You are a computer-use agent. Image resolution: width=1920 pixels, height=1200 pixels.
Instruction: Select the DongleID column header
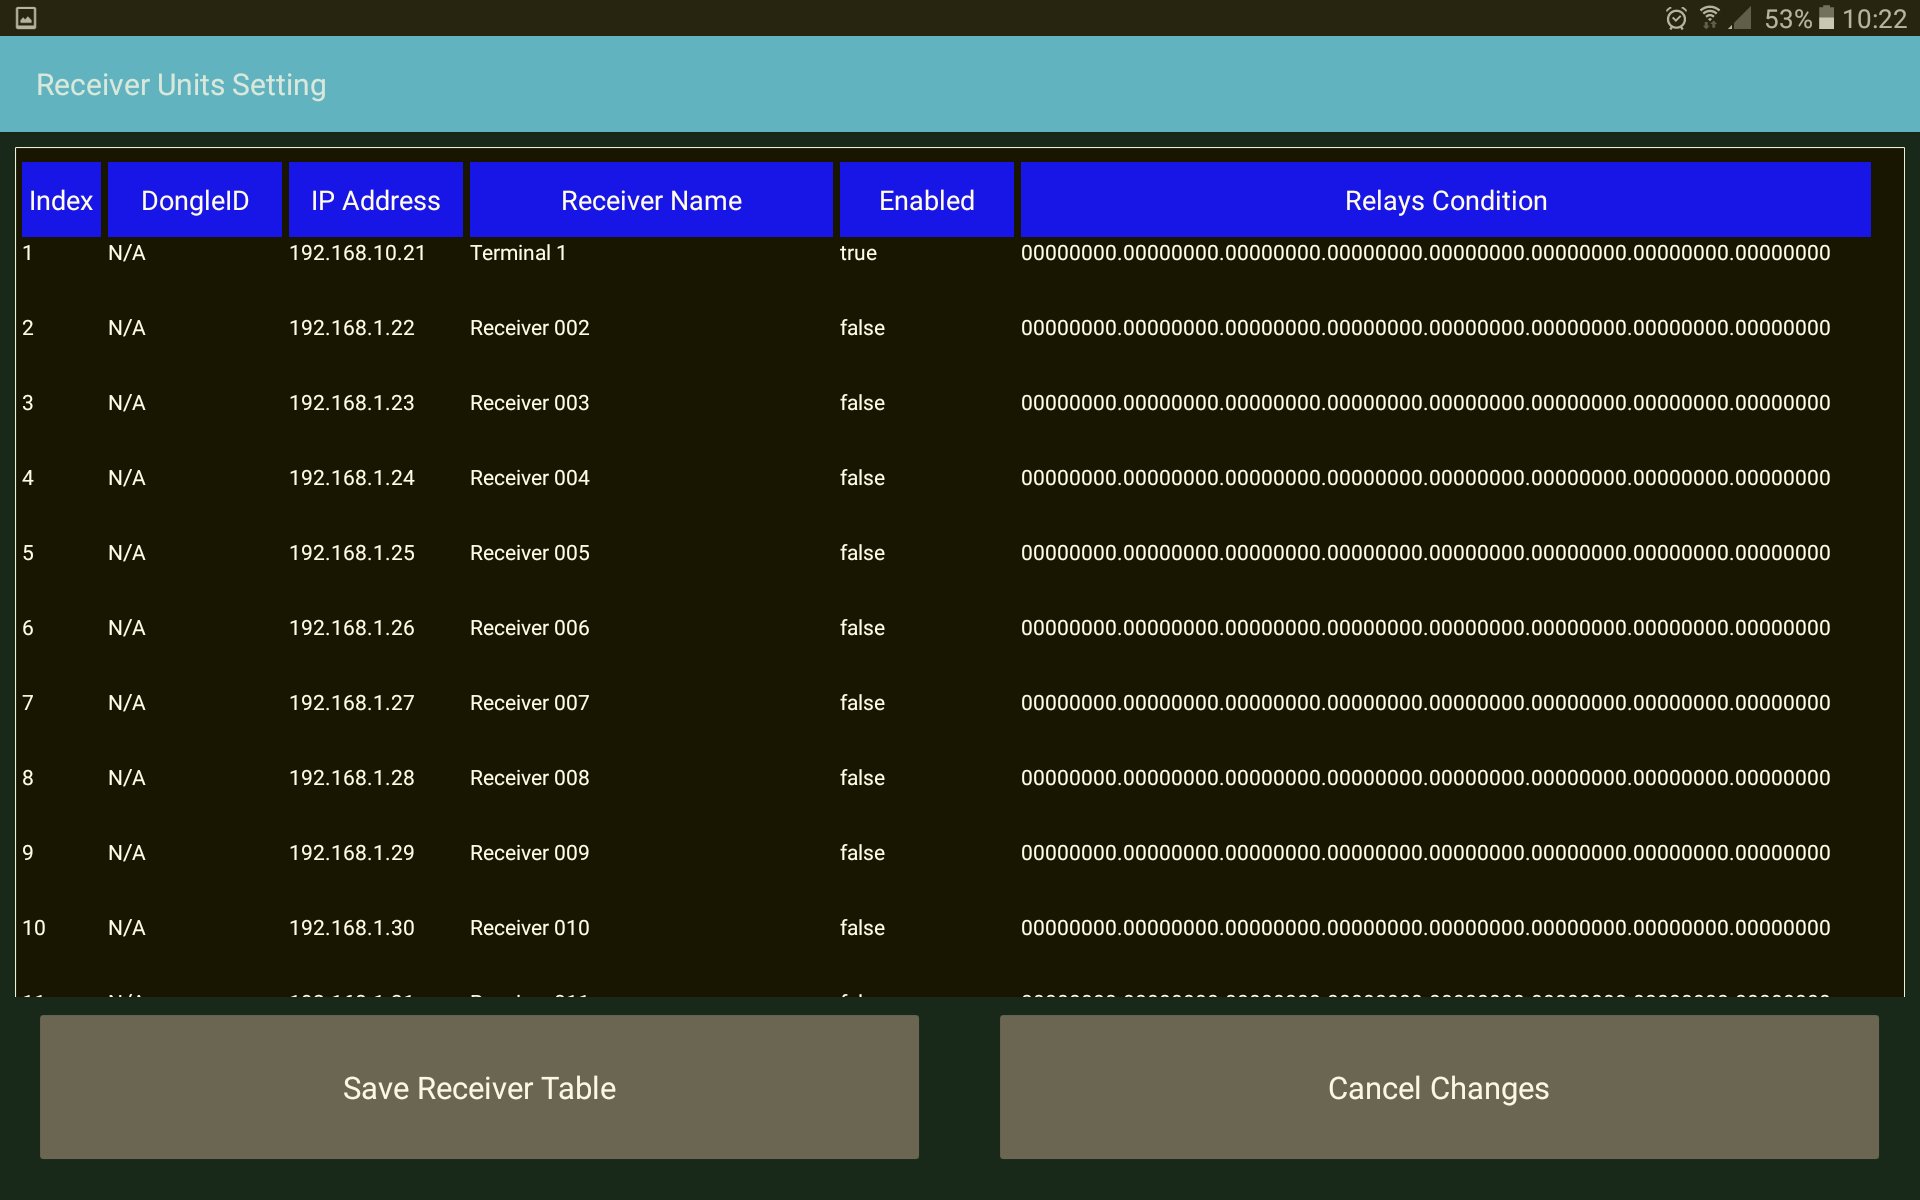pos(195,200)
